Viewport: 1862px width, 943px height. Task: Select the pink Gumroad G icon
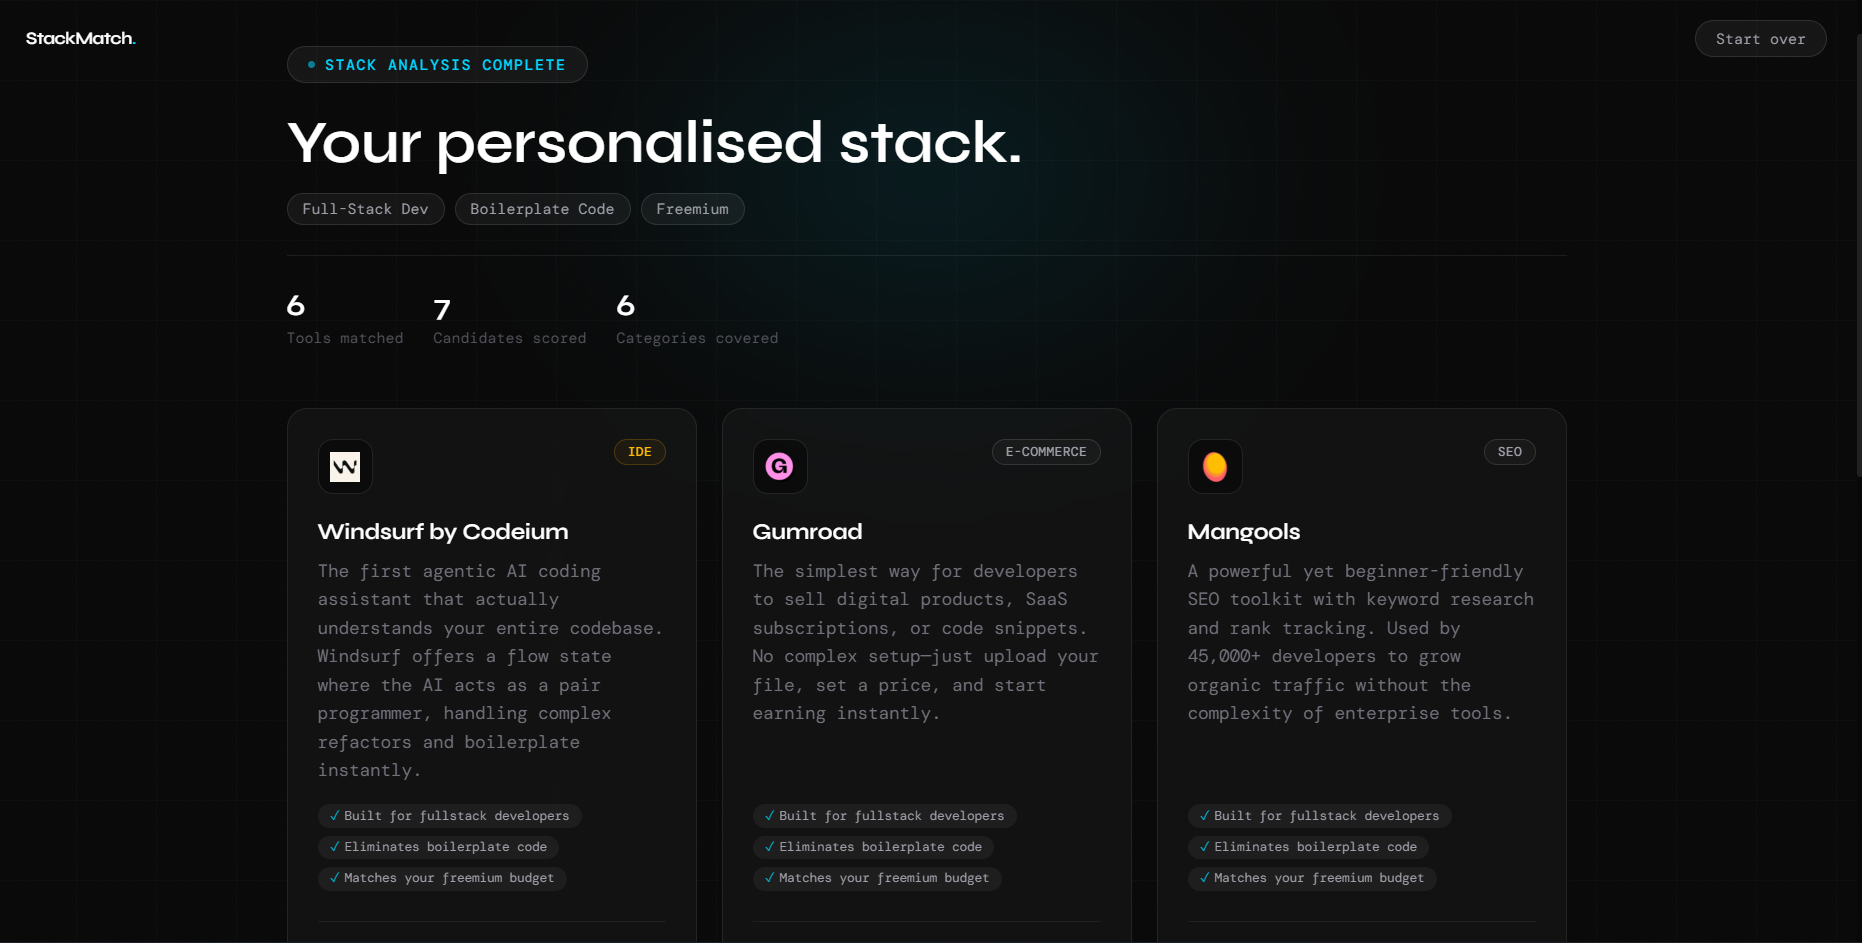click(780, 466)
